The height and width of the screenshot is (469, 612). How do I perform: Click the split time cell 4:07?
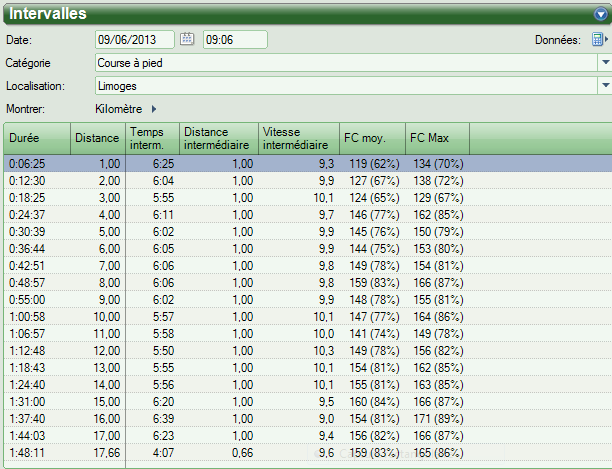click(163, 453)
